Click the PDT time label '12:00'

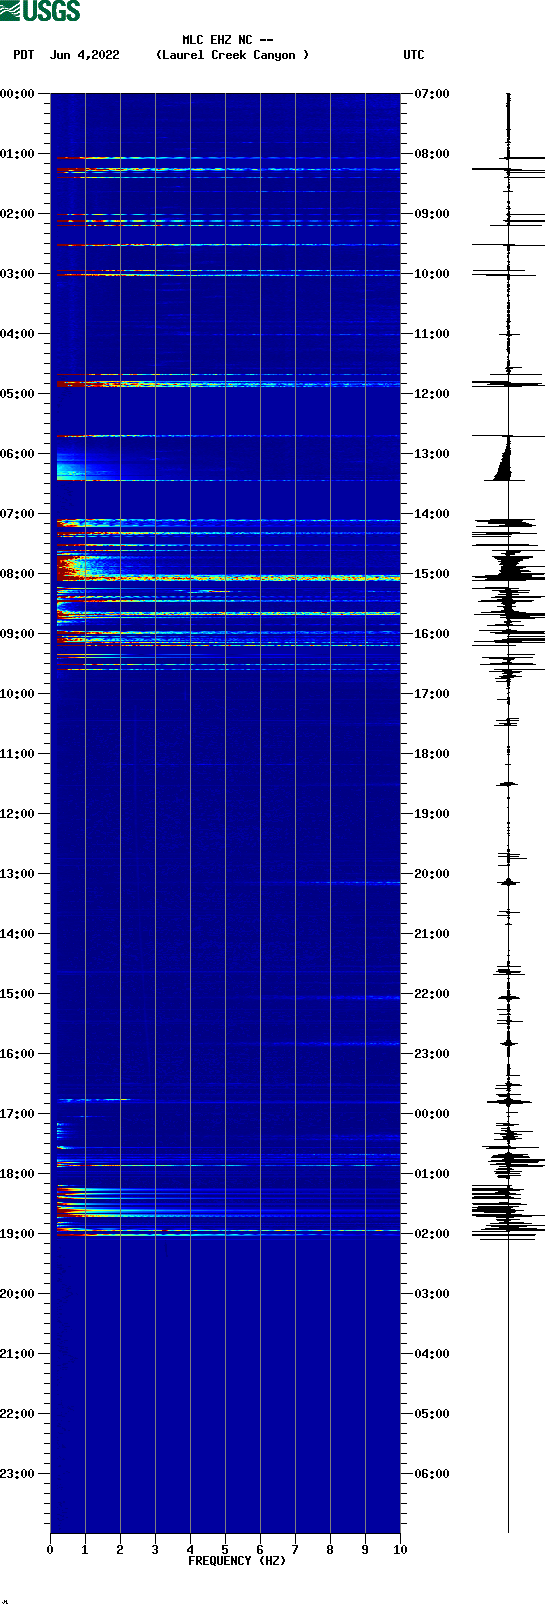pos(18,814)
